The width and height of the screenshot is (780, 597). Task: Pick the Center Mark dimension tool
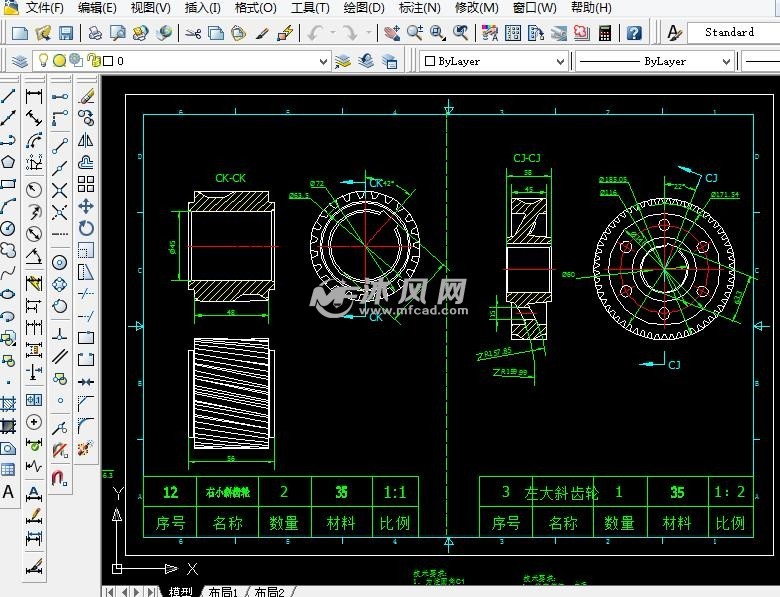pos(34,422)
